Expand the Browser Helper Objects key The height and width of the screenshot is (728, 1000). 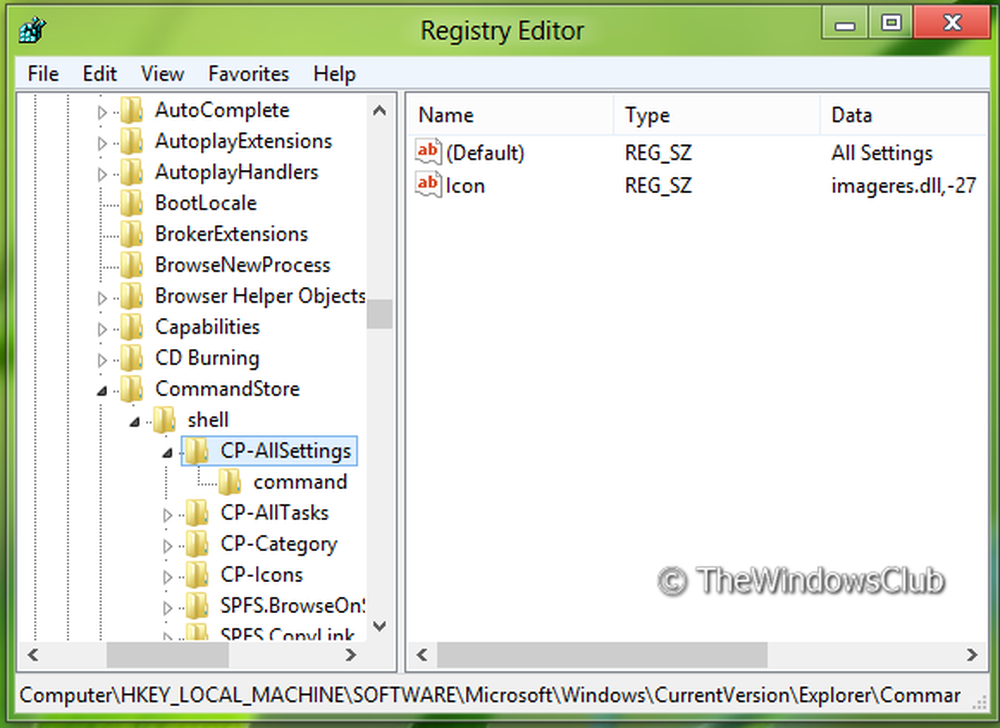(102, 298)
